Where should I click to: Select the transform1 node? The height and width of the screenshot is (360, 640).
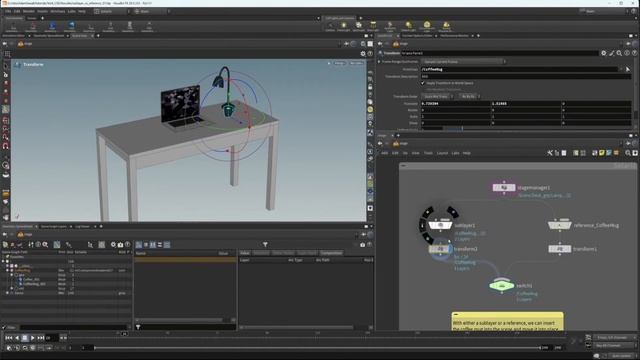[560, 249]
